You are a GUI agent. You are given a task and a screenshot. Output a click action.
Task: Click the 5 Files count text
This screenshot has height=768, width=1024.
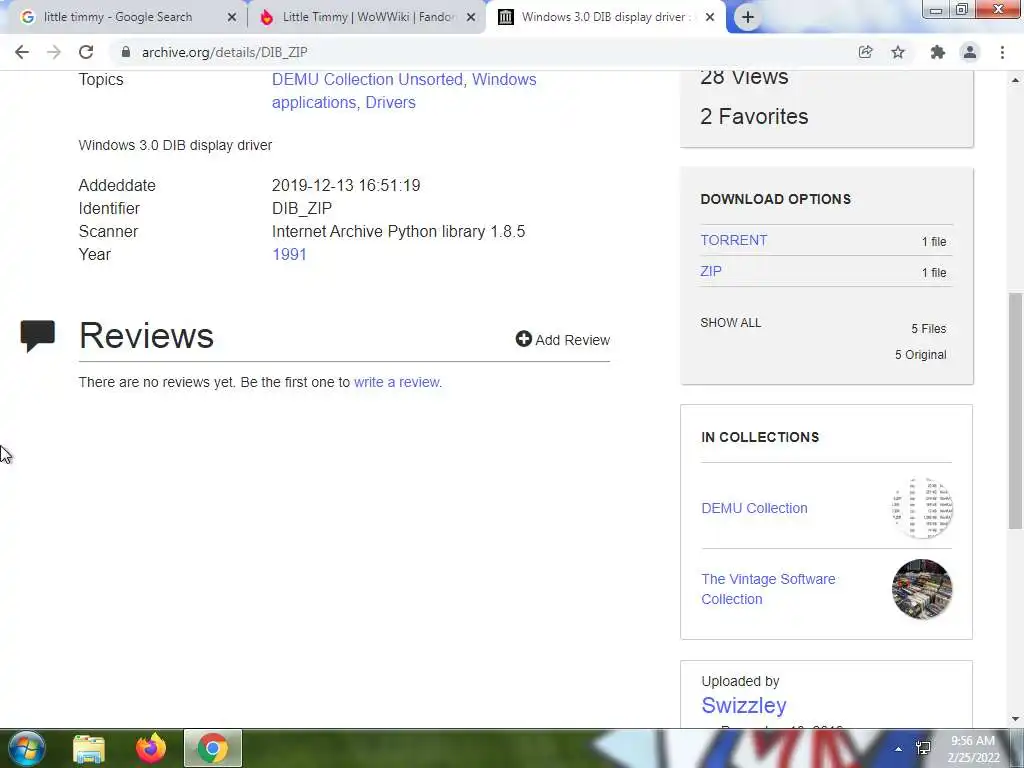[x=929, y=328]
